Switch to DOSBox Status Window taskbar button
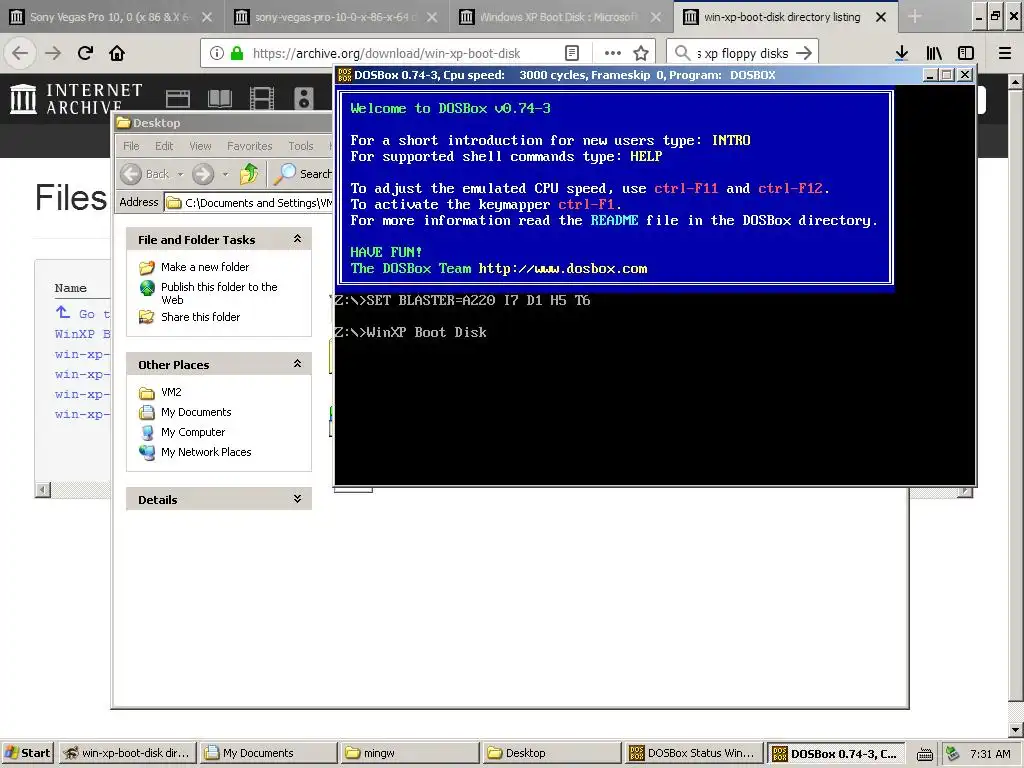This screenshot has height=768, width=1024. (694, 753)
